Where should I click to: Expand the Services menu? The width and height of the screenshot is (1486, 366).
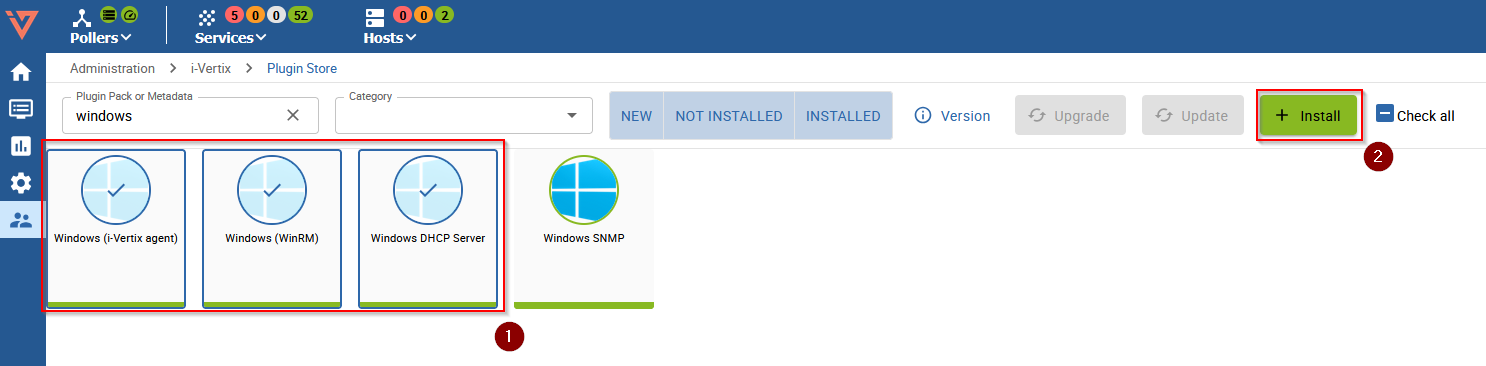tap(231, 38)
